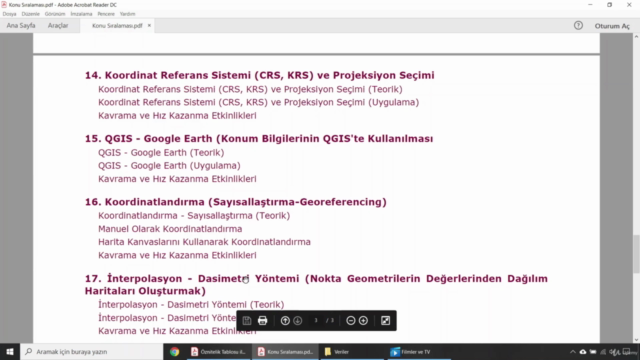640x360 pixels.
Task: Click the Oturum Aç sign-in button
Action: 612,26
